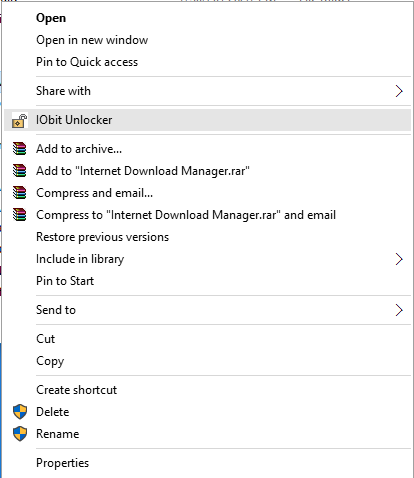
Task: Select Copy from the menu
Action: 207,361
